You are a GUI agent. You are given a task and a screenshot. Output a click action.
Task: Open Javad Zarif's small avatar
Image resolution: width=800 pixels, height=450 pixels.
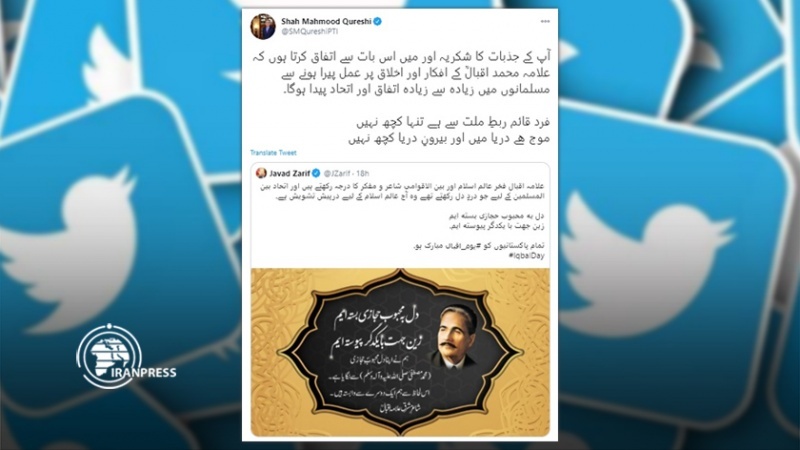[261, 173]
